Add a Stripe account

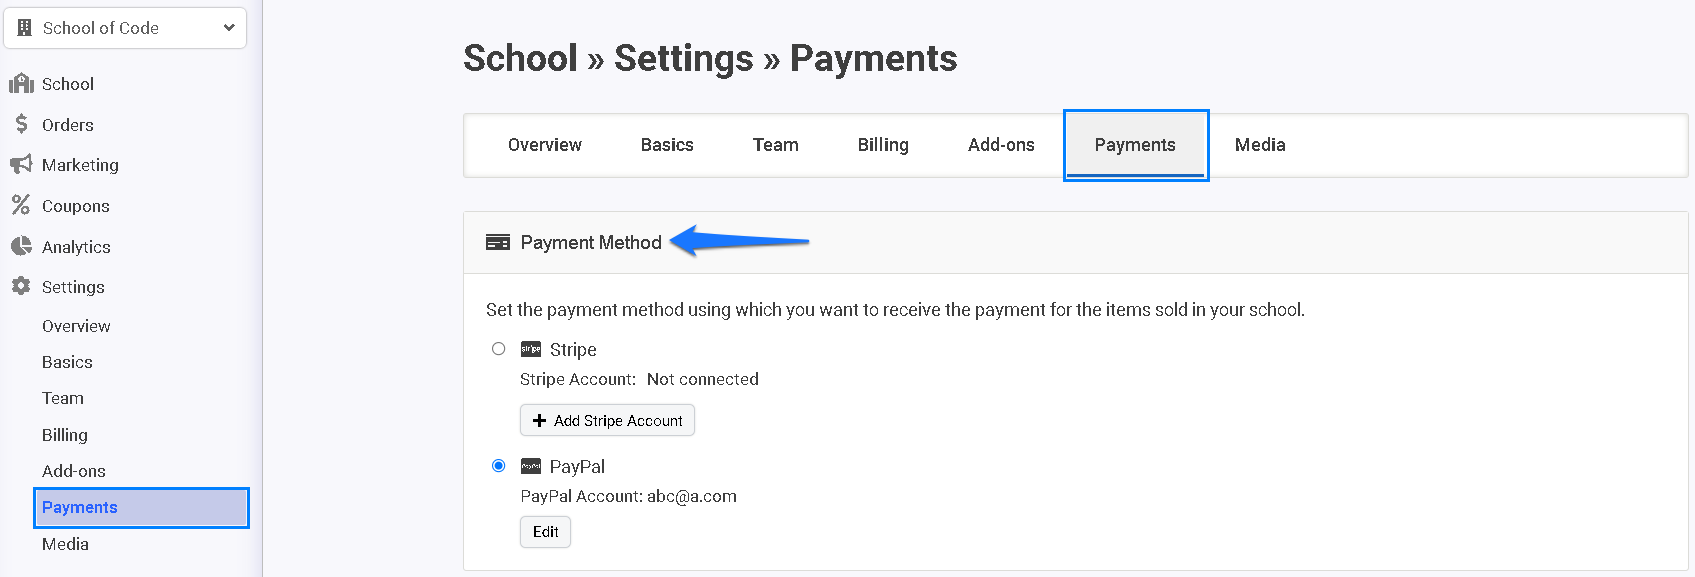point(607,420)
